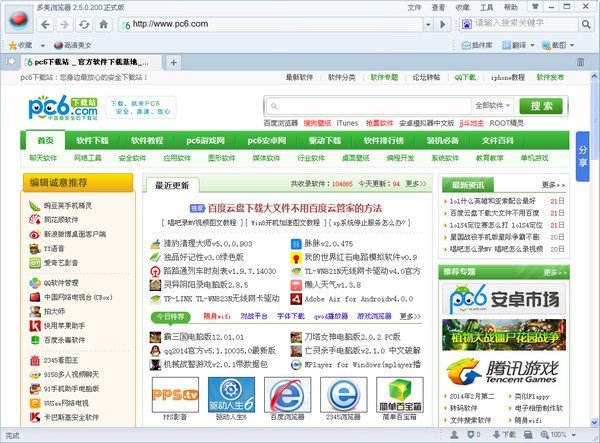Expand the 收藏 favorites dropdown arrow
Viewport: 600px width, 443px height.
(42, 46)
